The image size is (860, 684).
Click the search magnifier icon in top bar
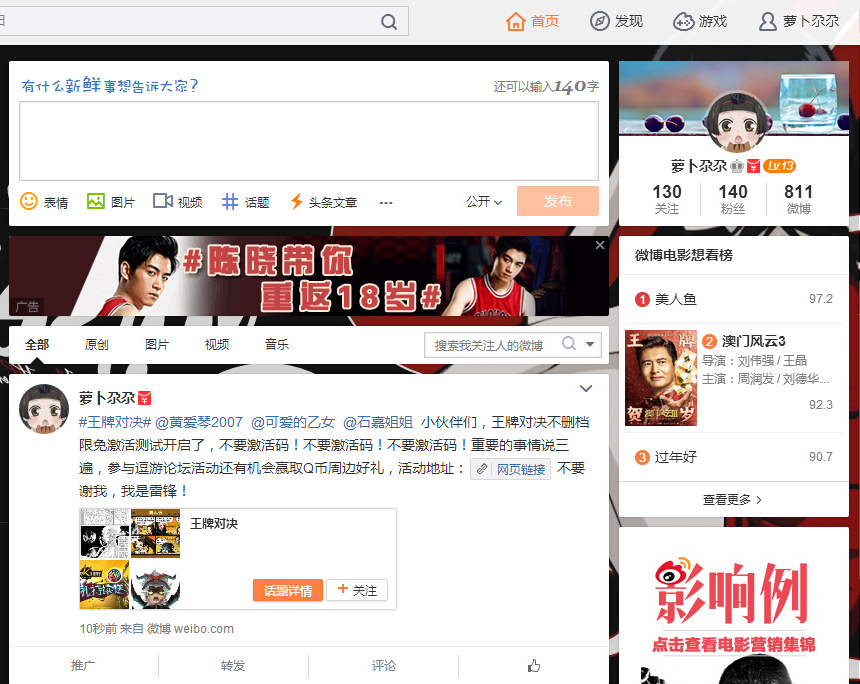pos(389,22)
